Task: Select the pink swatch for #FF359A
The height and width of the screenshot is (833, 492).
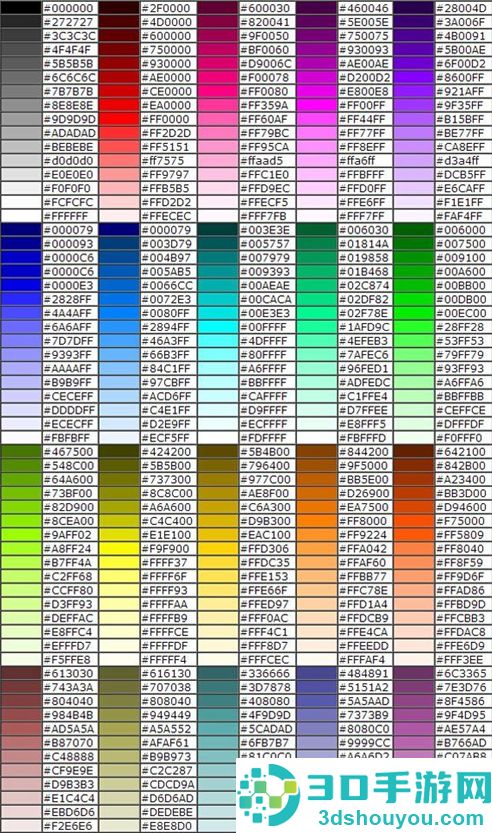Action: coord(217,105)
